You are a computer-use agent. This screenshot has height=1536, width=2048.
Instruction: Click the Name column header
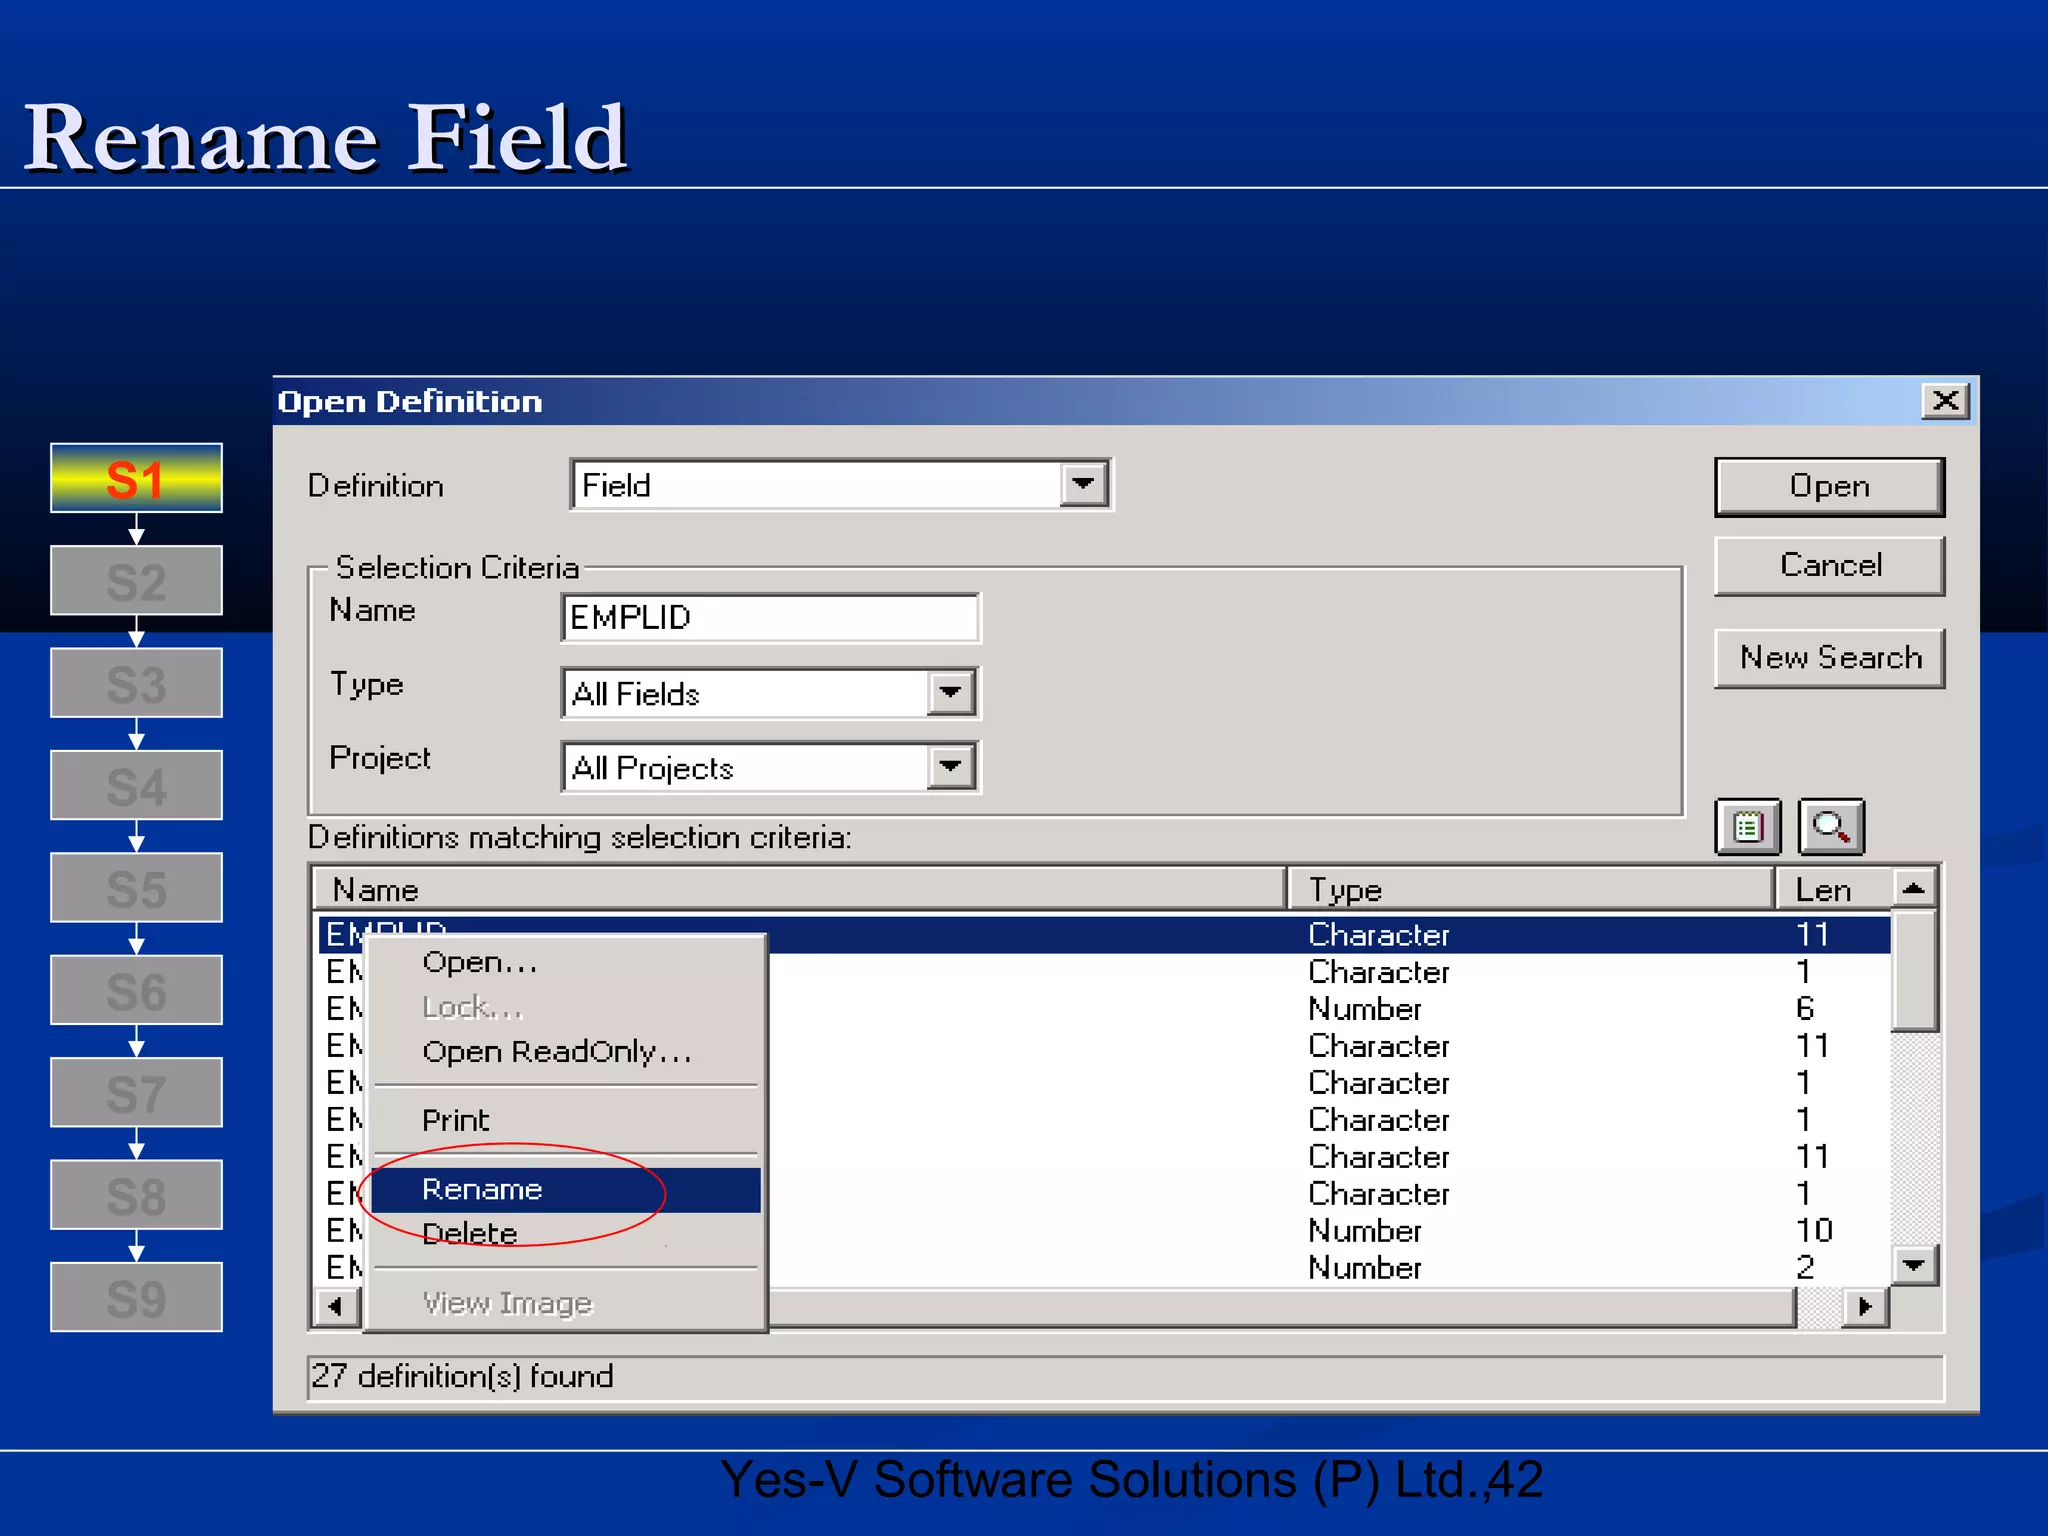[x=799, y=889]
